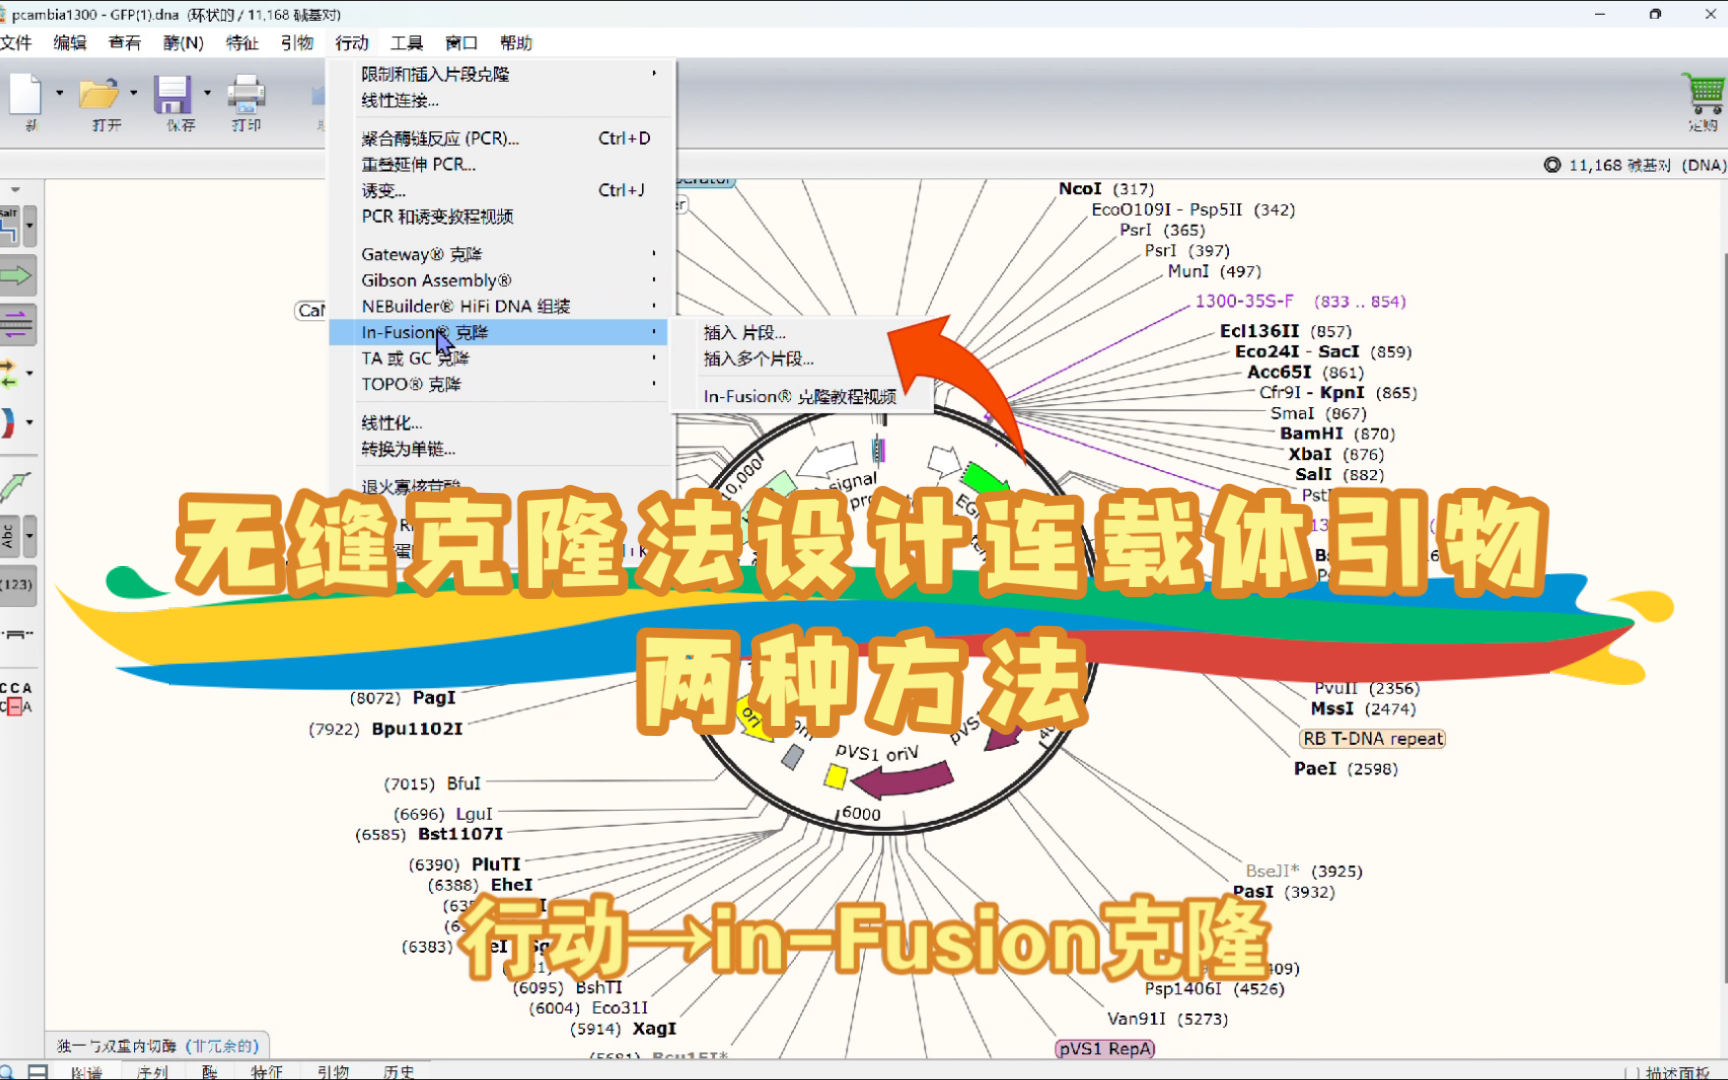Open the 特征 menu in menu bar
This screenshot has height=1080, width=1728.
click(242, 43)
